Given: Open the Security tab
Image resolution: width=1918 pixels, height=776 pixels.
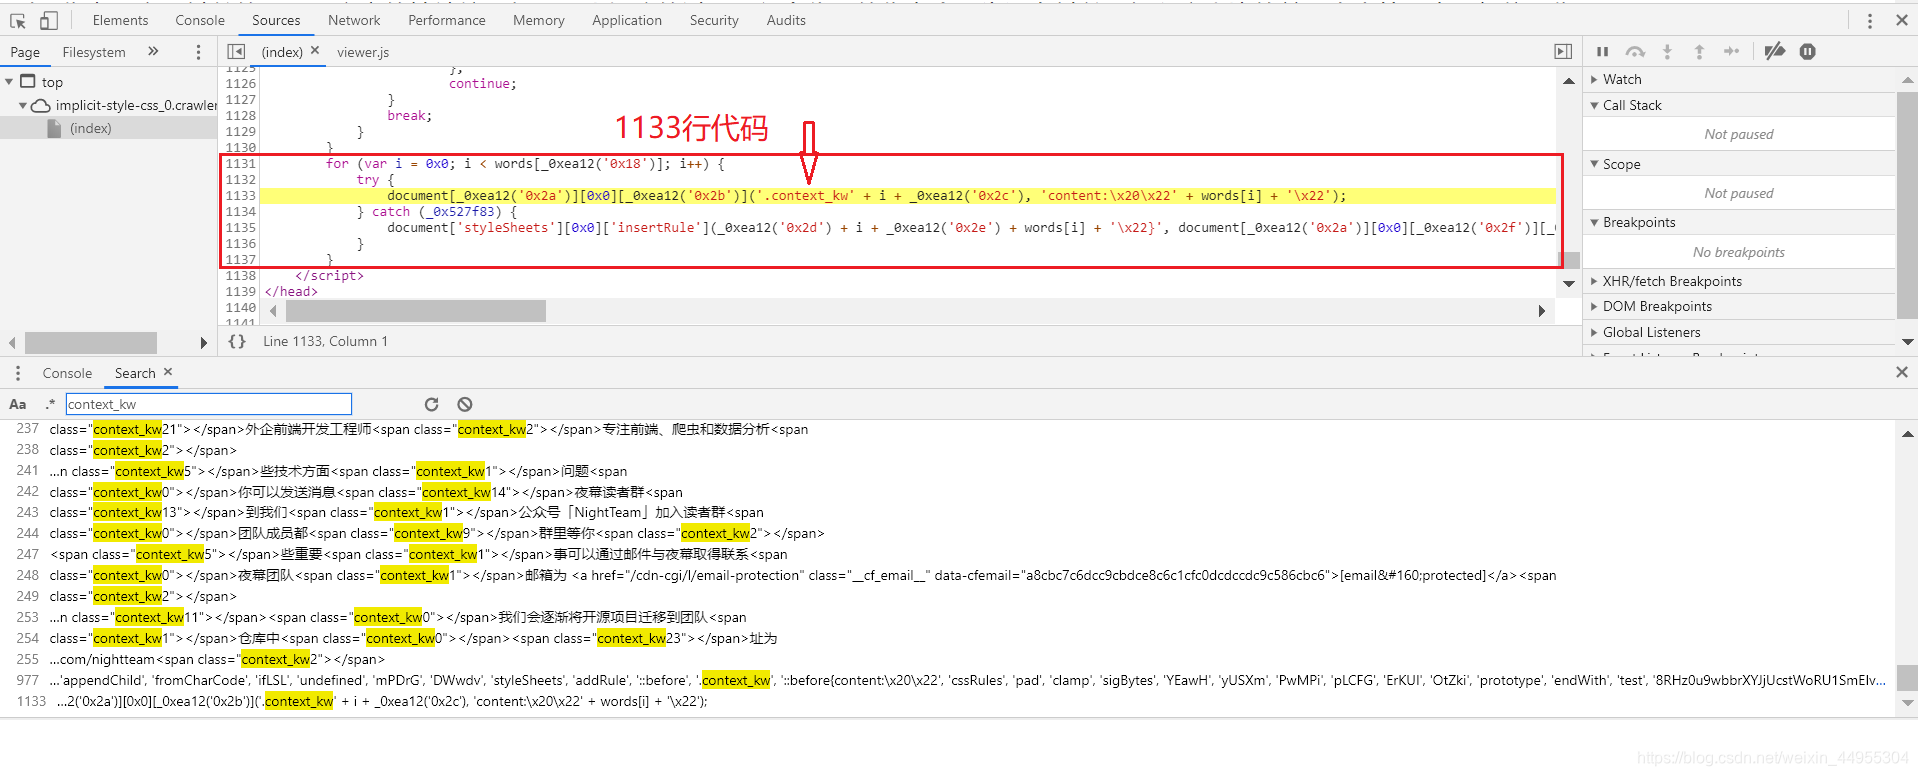Looking at the screenshot, I should click(714, 20).
